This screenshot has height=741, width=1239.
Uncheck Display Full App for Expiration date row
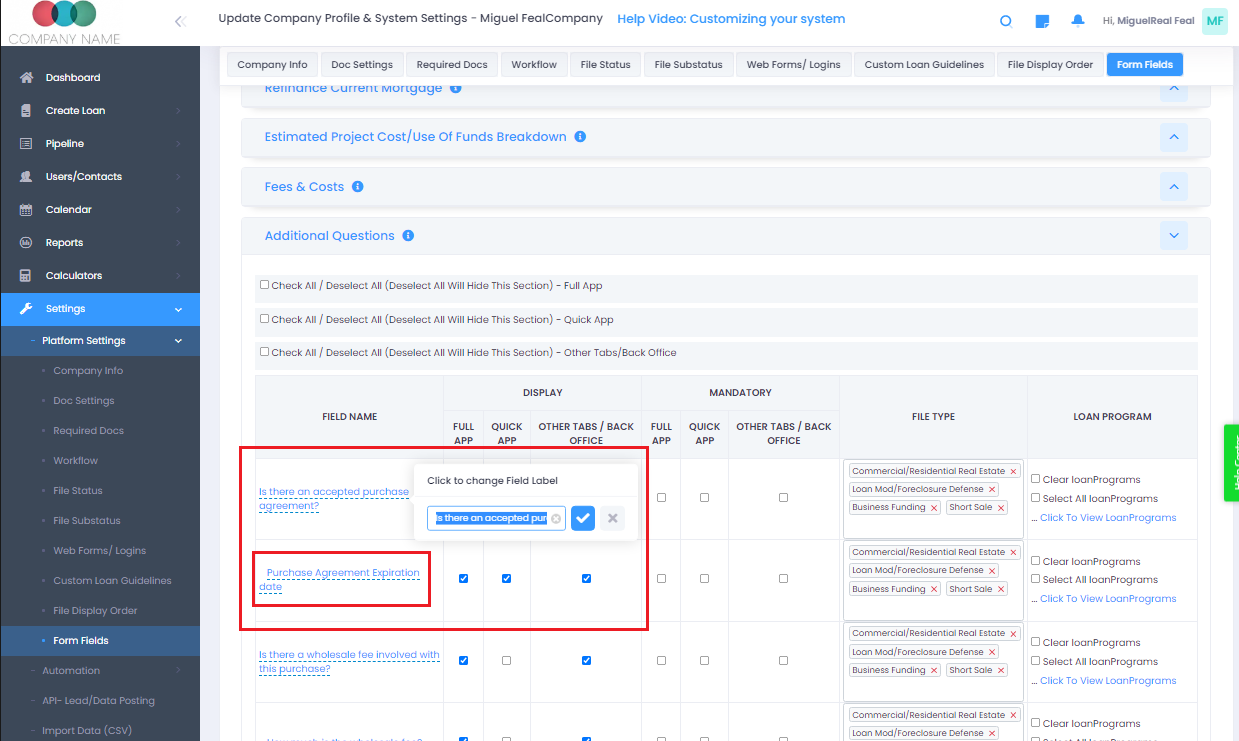click(463, 578)
